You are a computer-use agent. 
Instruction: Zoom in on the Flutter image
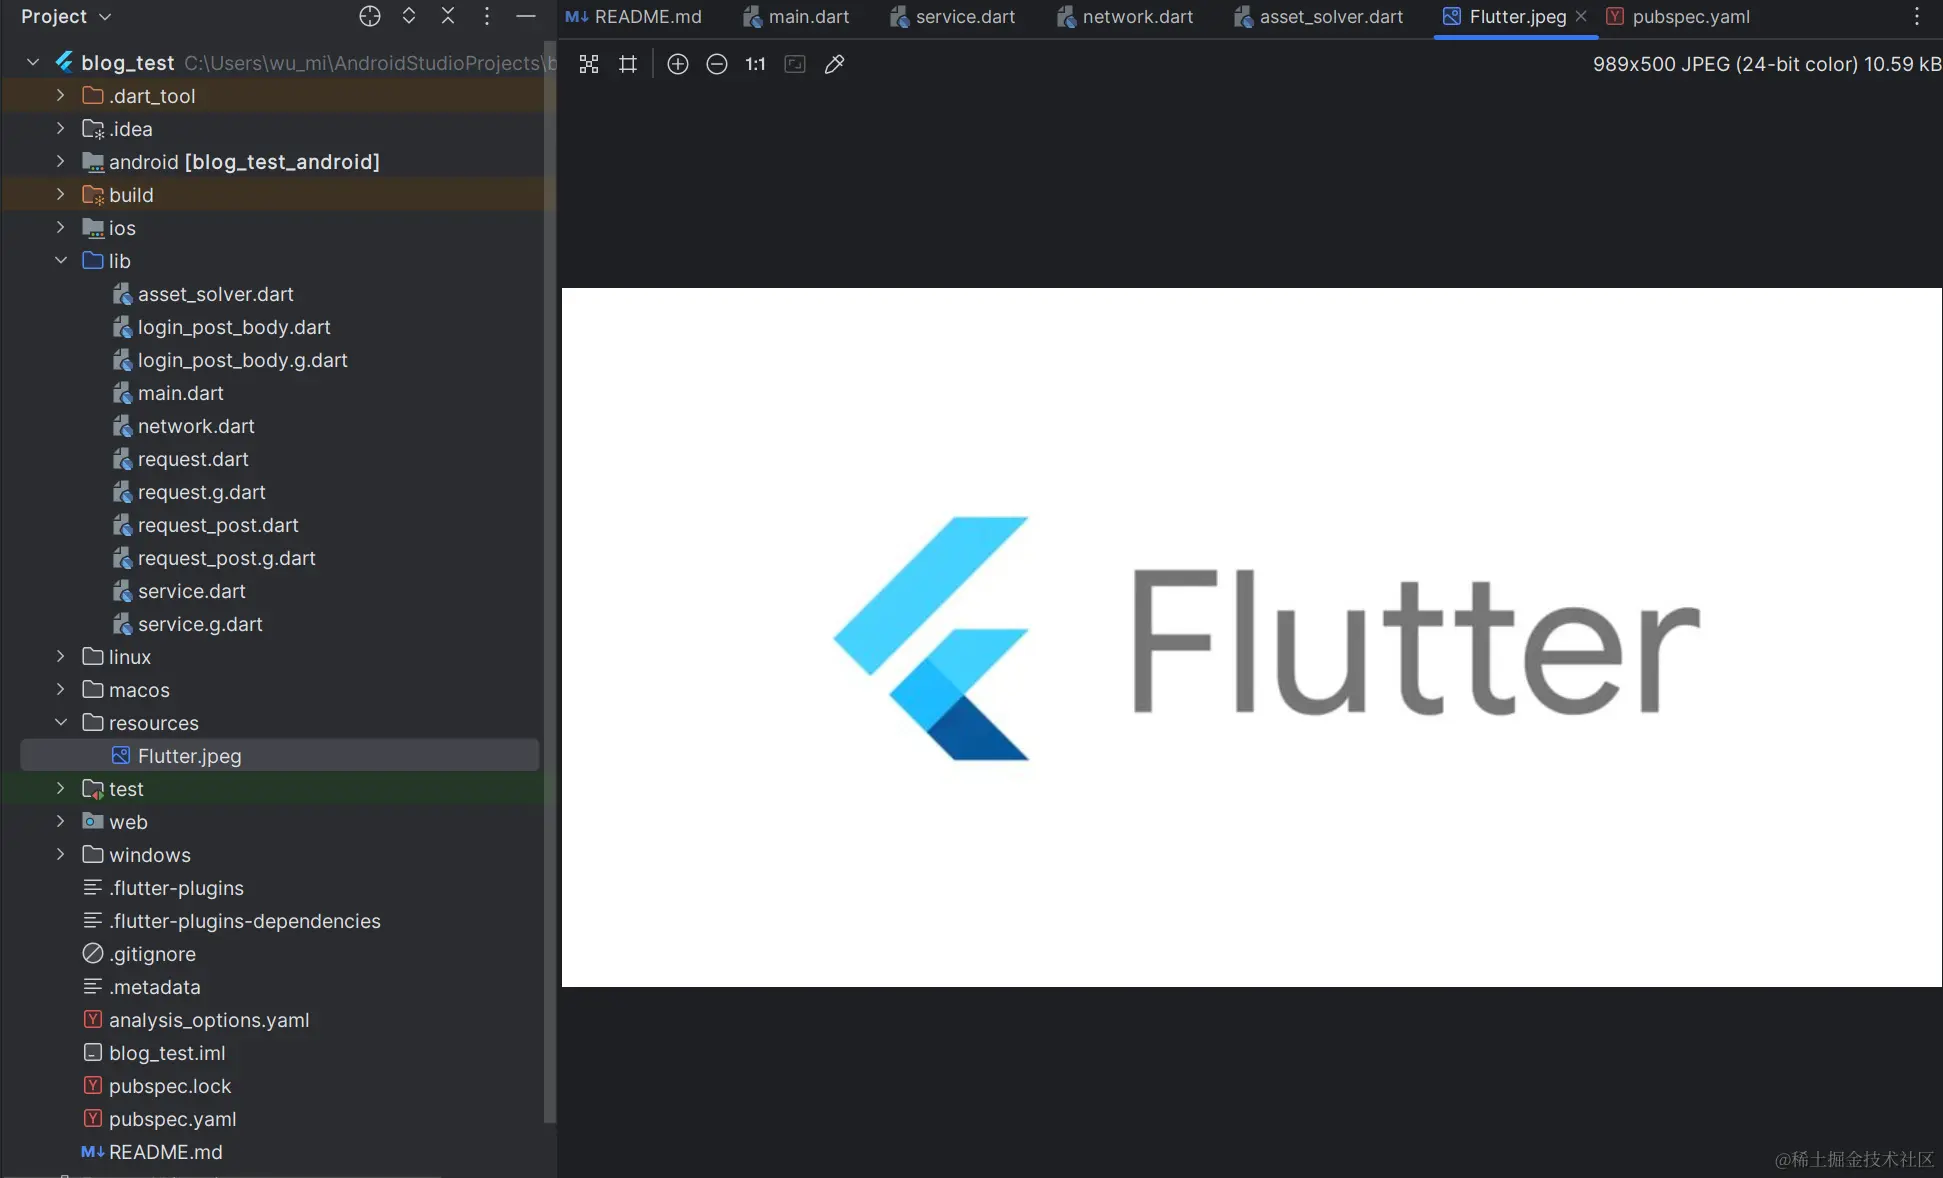click(x=677, y=64)
